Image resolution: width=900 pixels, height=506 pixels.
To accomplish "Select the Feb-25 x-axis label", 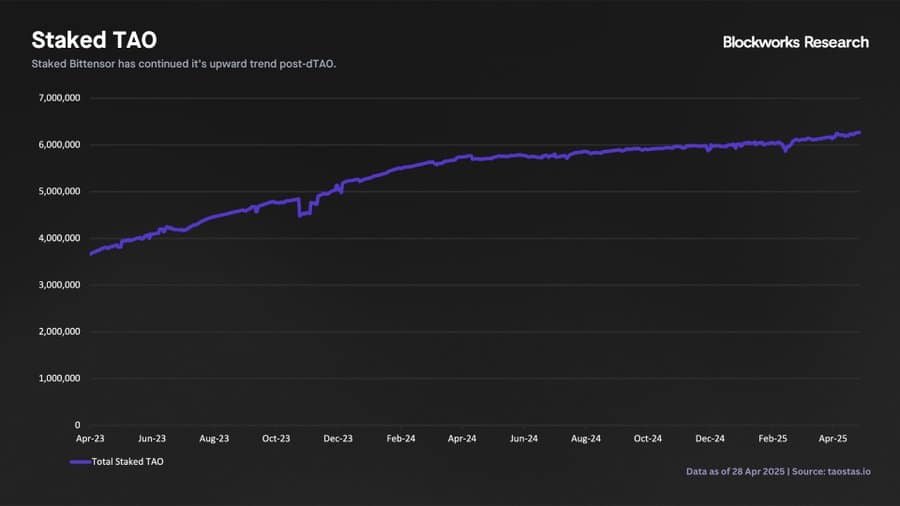I will click(x=773, y=438).
